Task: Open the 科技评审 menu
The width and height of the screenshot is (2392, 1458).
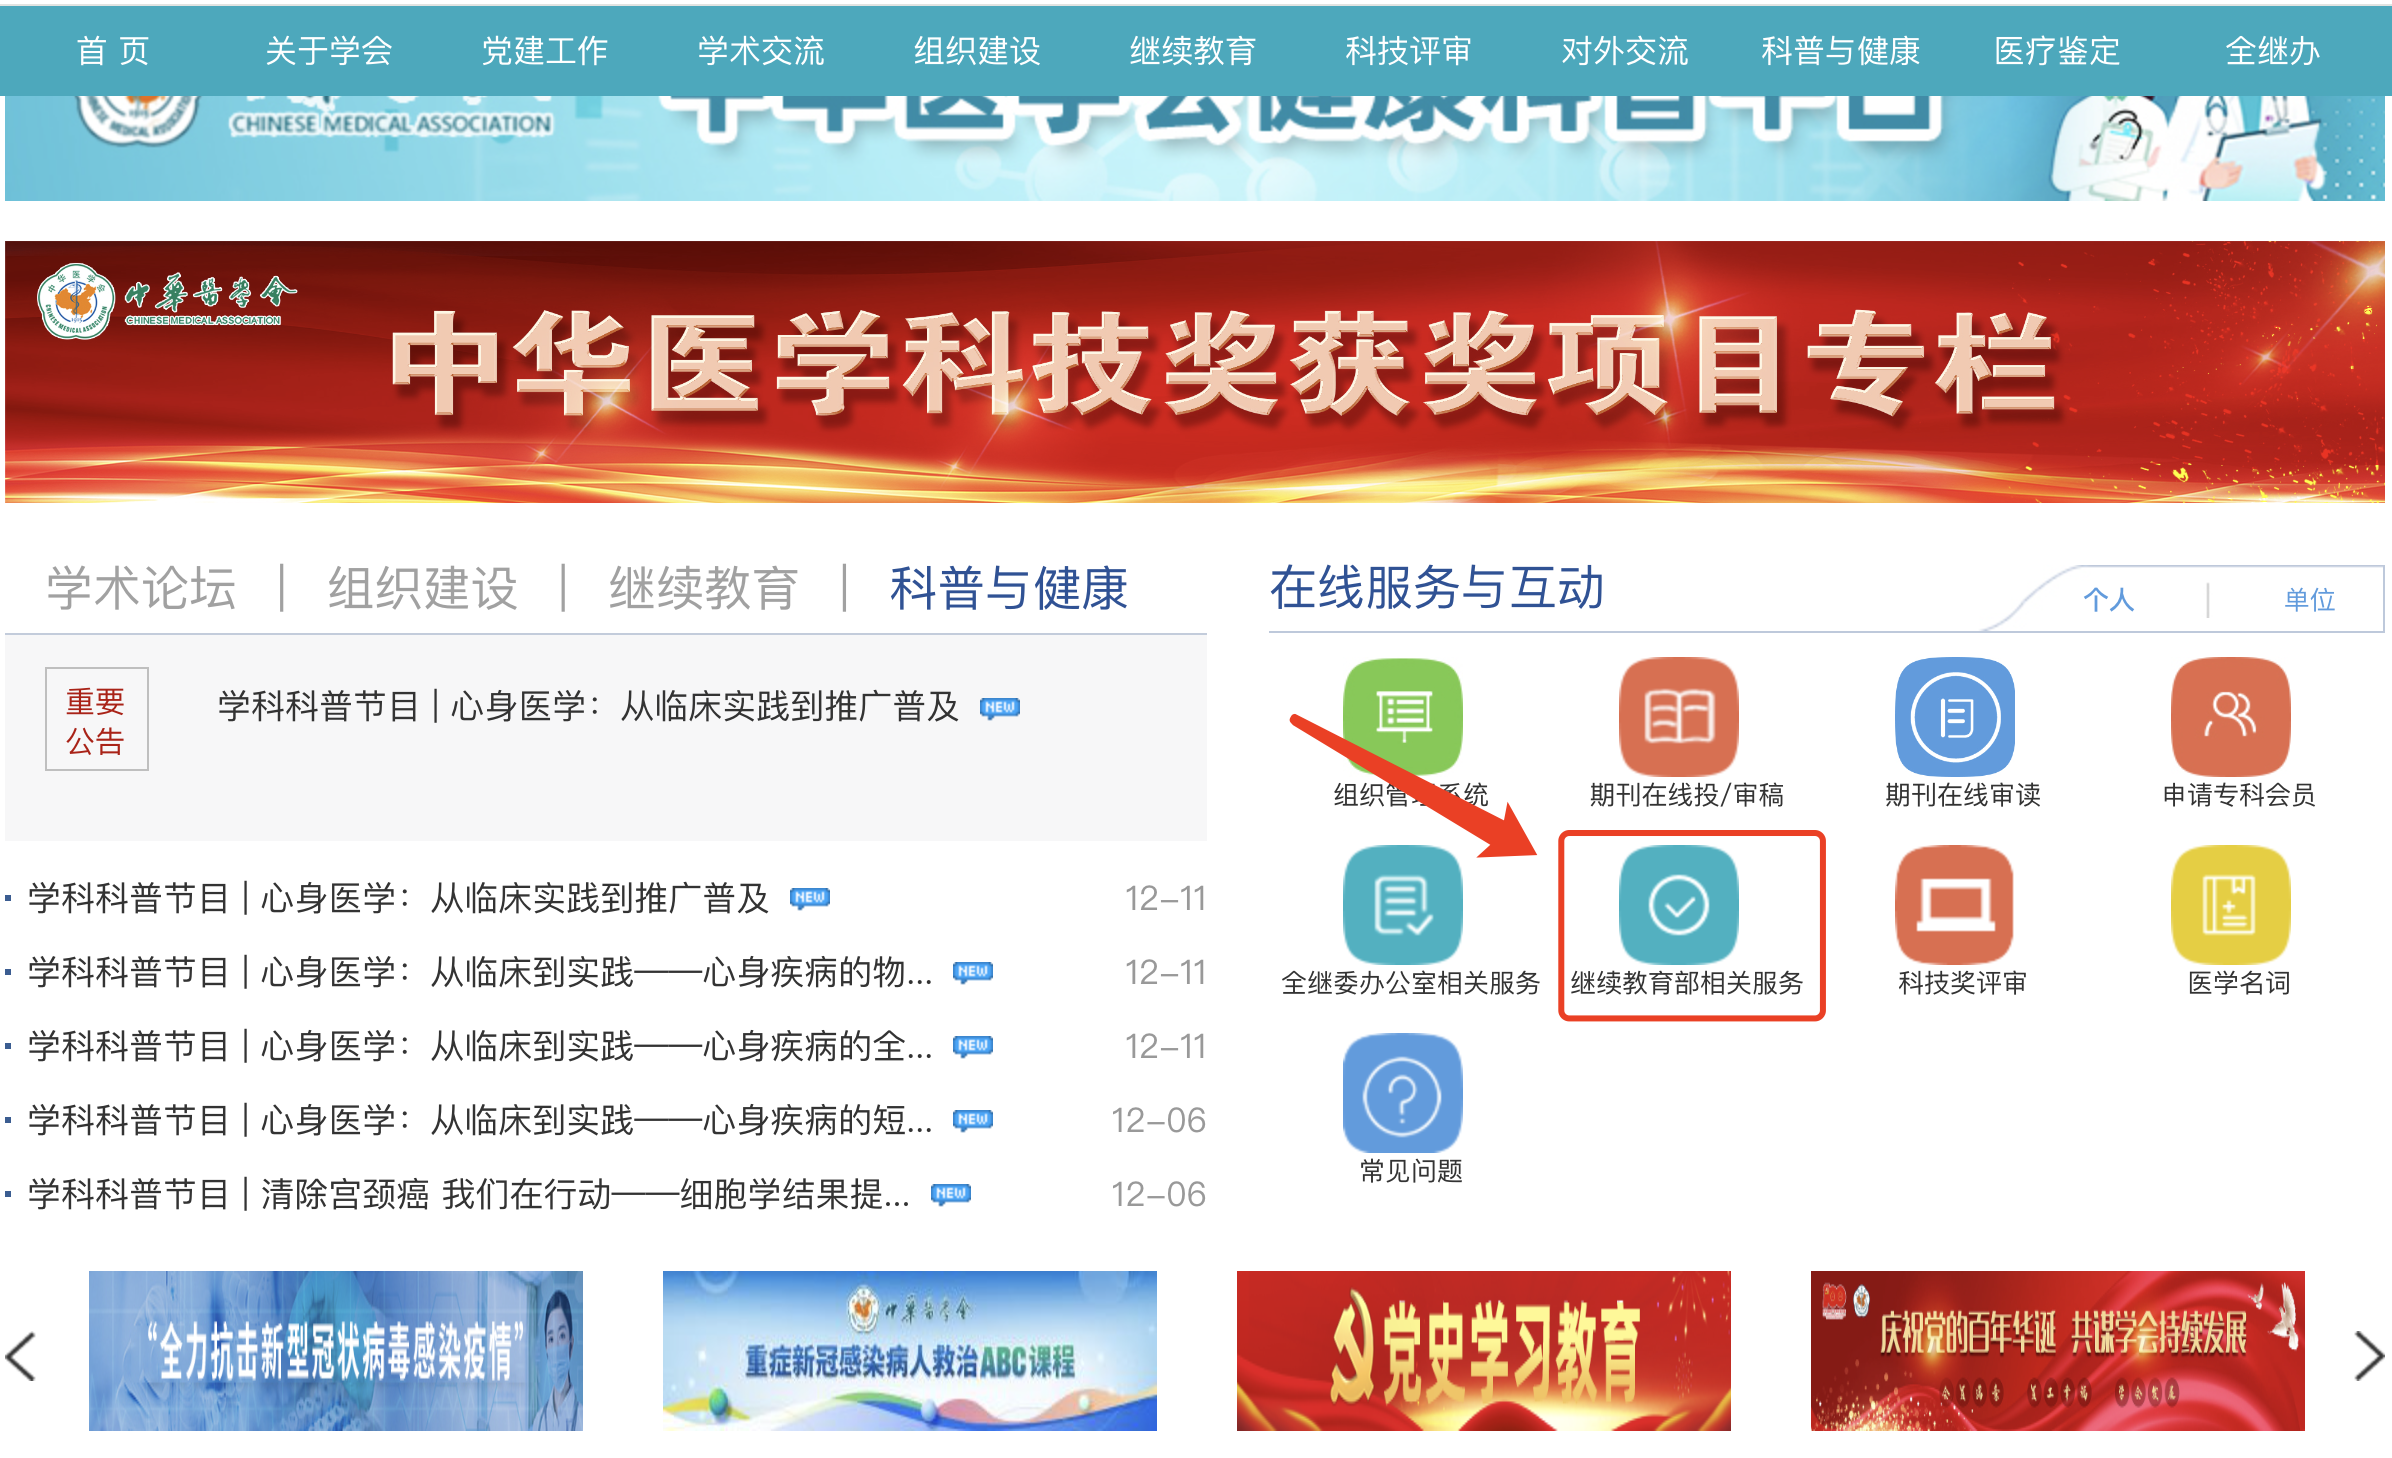Action: pyautogui.click(x=1408, y=50)
